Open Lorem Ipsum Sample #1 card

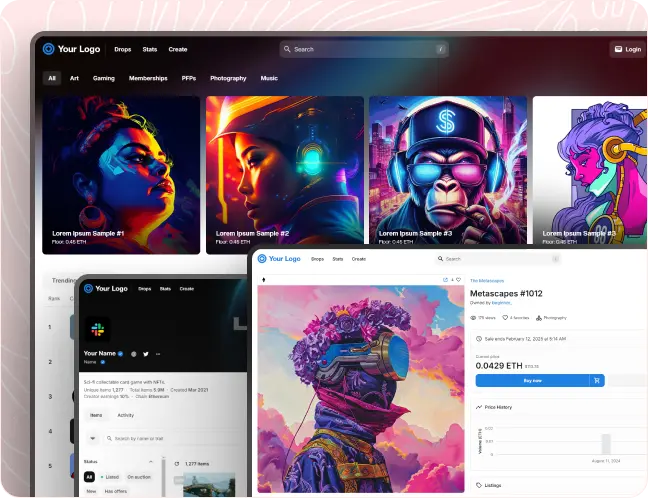pyautogui.click(x=121, y=175)
